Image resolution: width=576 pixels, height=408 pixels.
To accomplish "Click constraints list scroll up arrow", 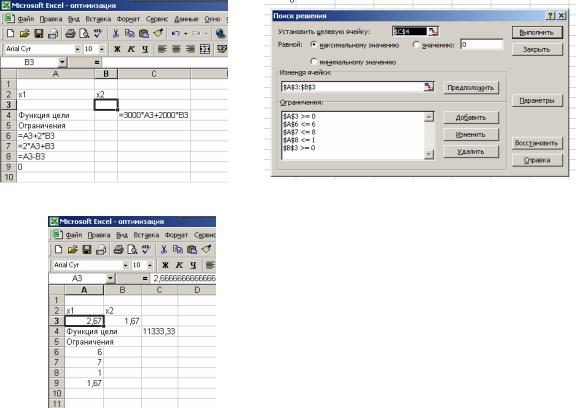I will tap(428, 117).
